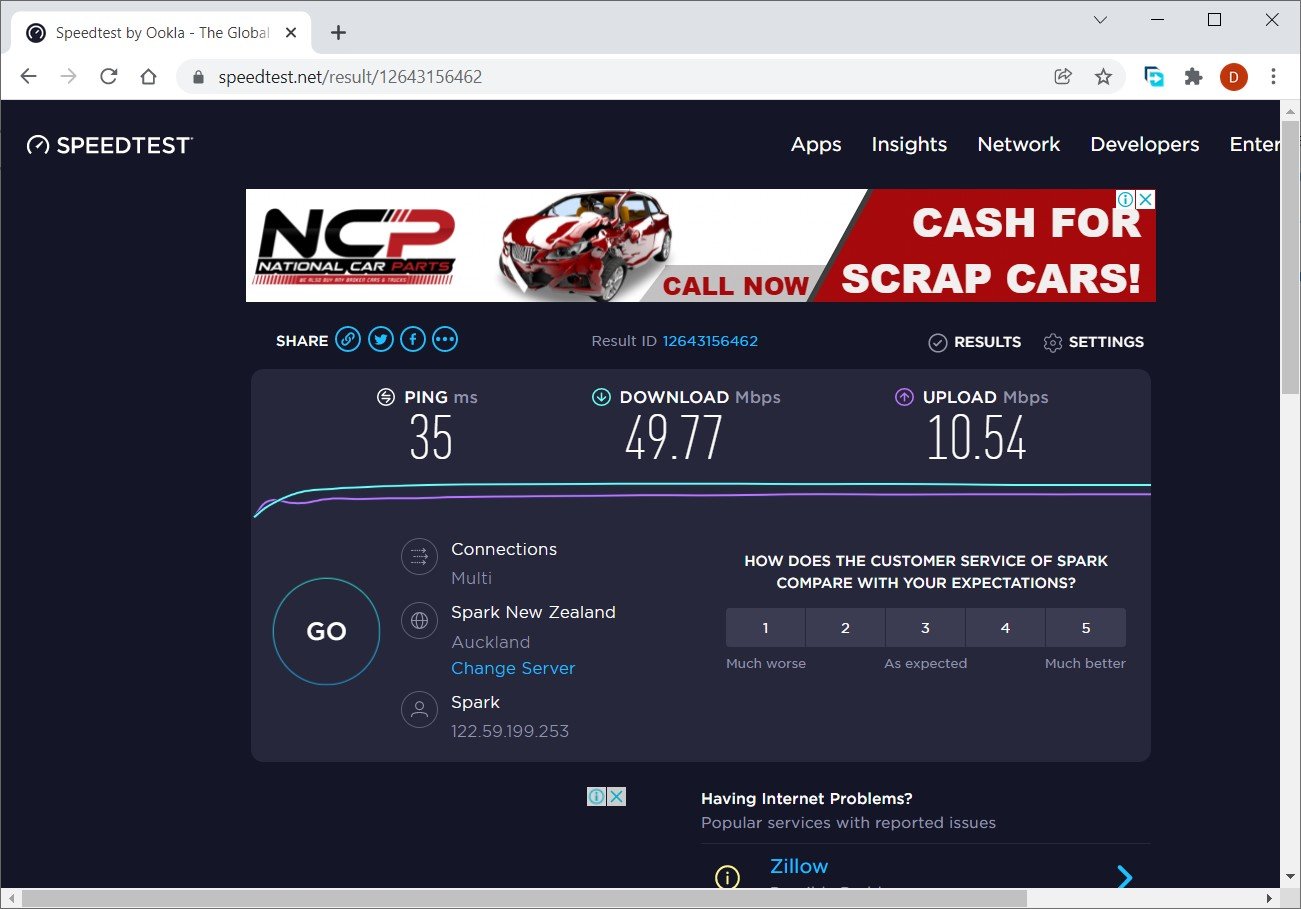Bookmark this page with the star
Viewport: 1301px width, 909px height.
click(x=1103, y=76)
